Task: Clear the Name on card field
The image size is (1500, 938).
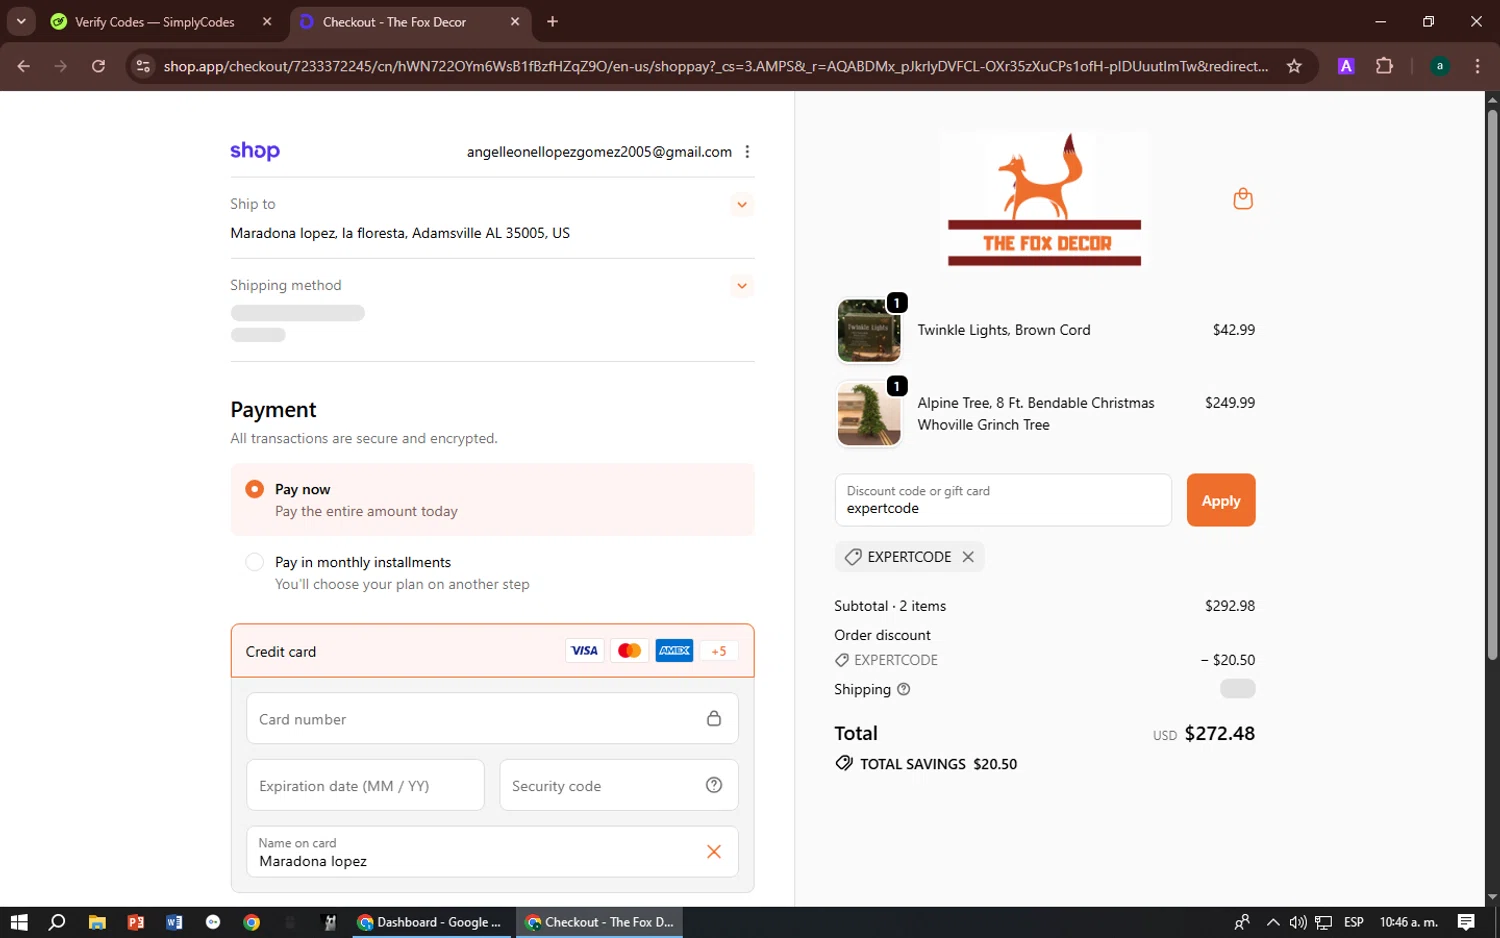Action: tap(714, 852)
